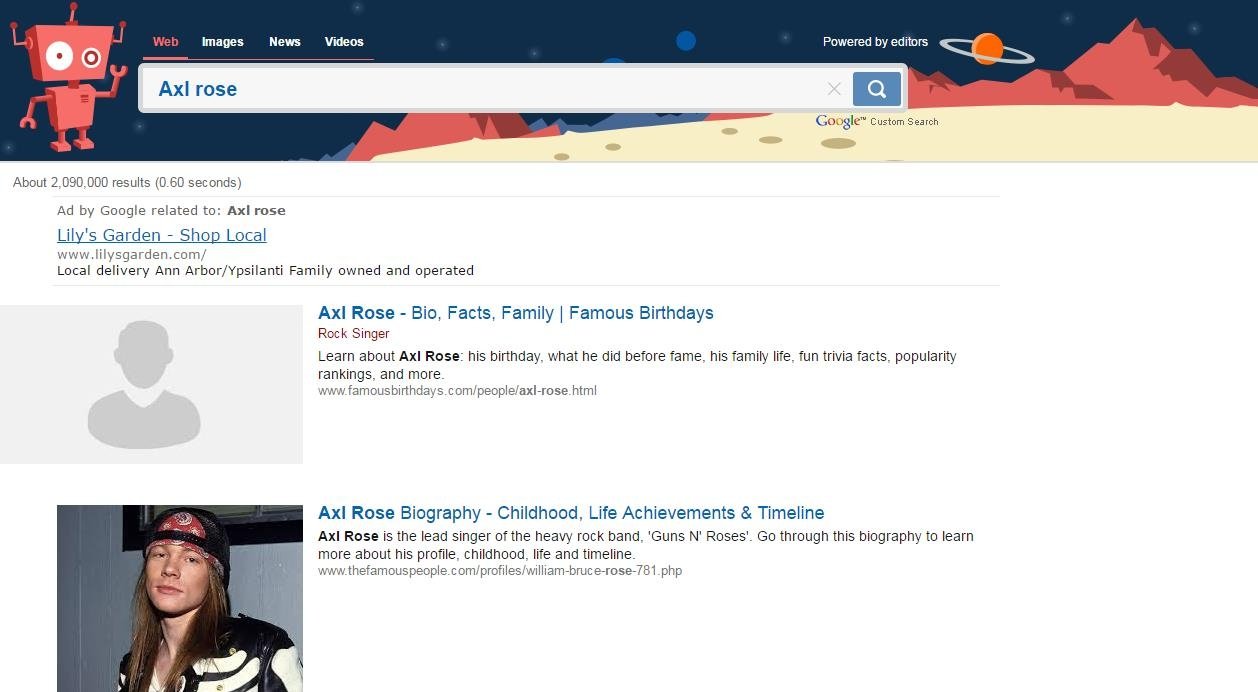Screen dimensions: 1258x692
Task: Click the 'lead singer of the heavy rock band' snippet
Action: (646, 545)
